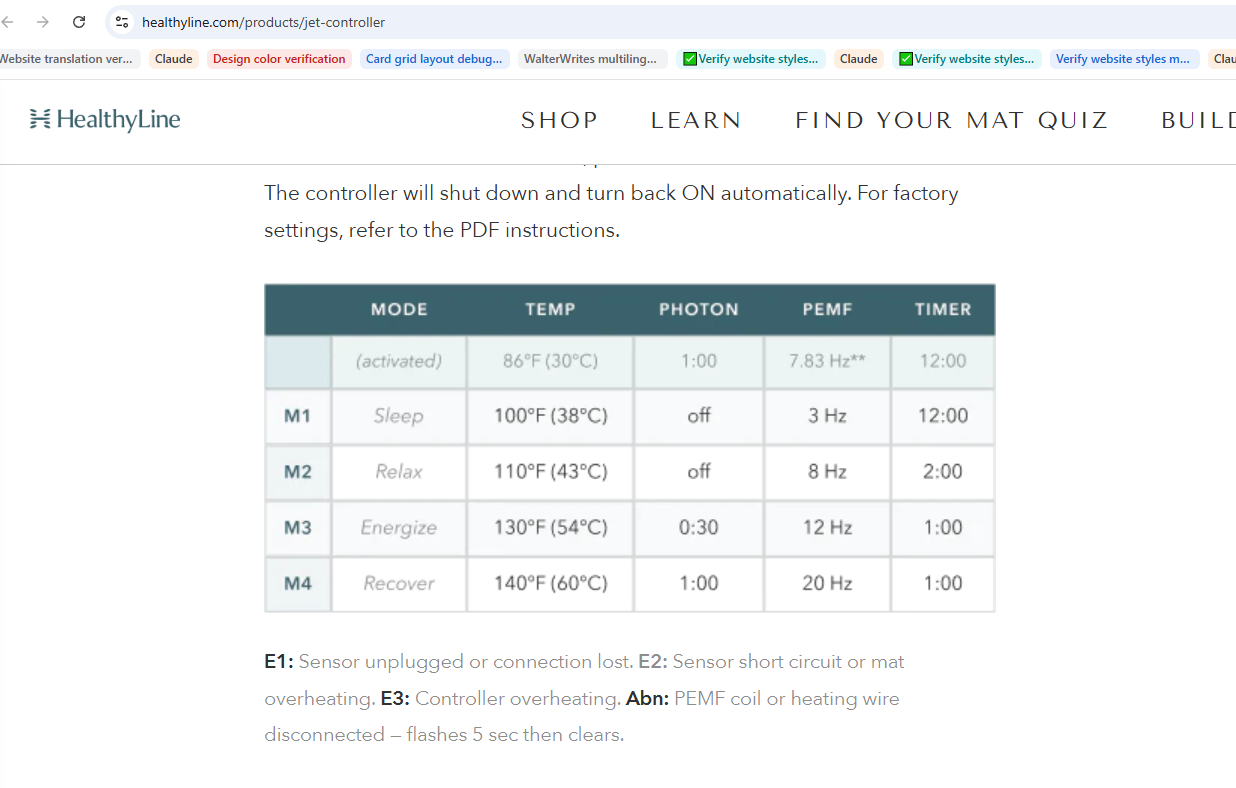Open the Card grid layout debug... bookmark
1236x788 pixels.
coord(434,59)
